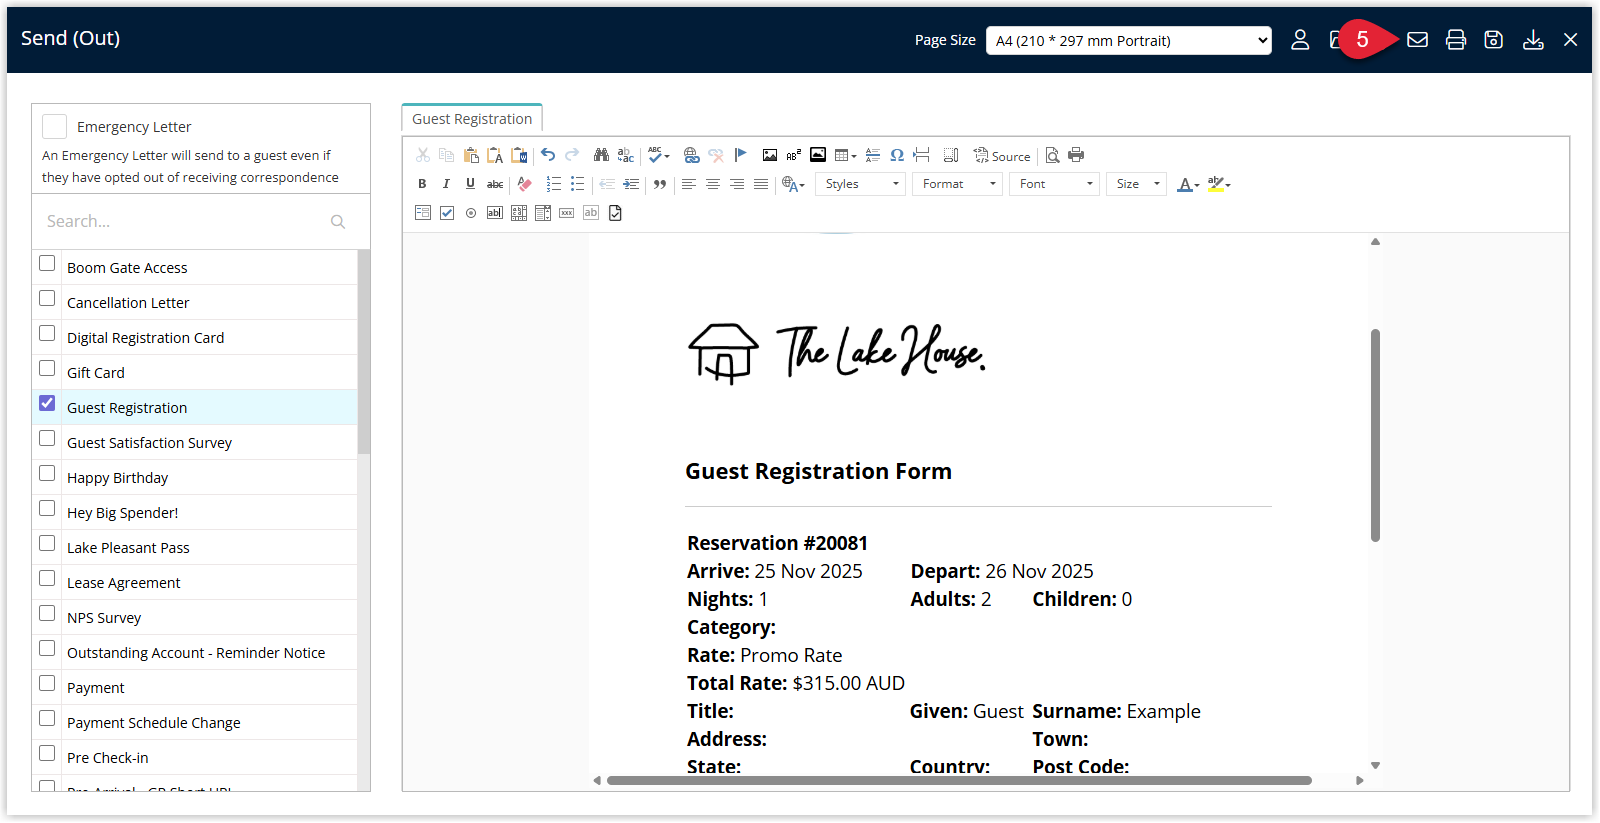Toggle italic formatting
Screen dimensions: 1600x823
pos(446,184)
